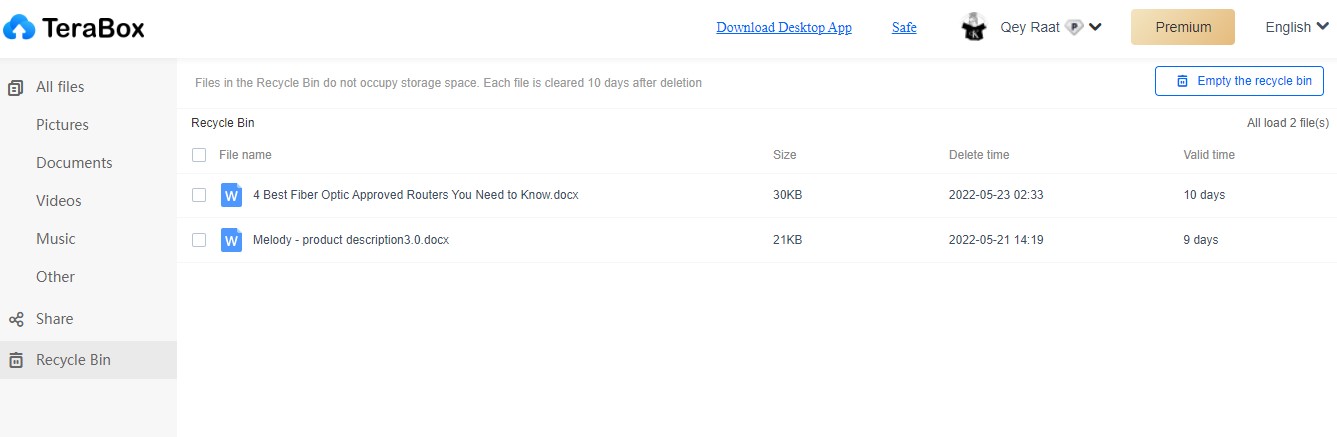The image size is (1337, 437).
Task: Click the Safe link in the header
Action: [904, 28]
